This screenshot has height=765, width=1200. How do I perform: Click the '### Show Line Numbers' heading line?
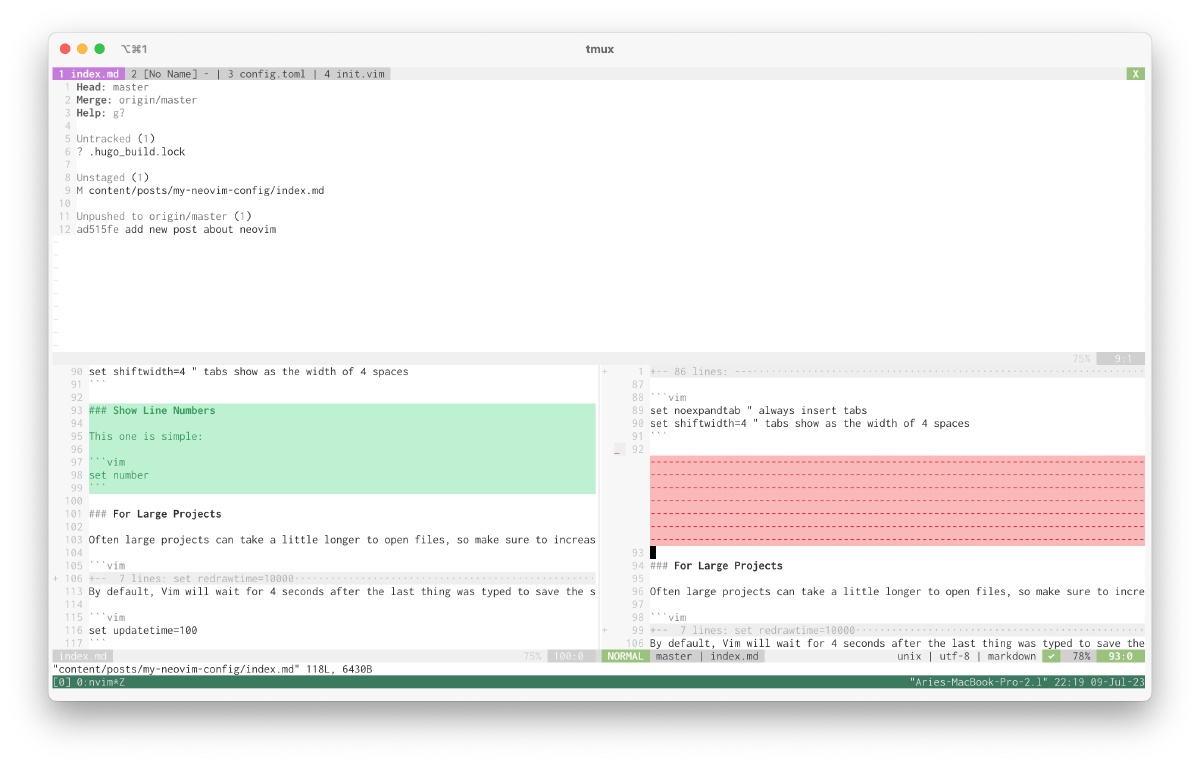coord(151,411)
